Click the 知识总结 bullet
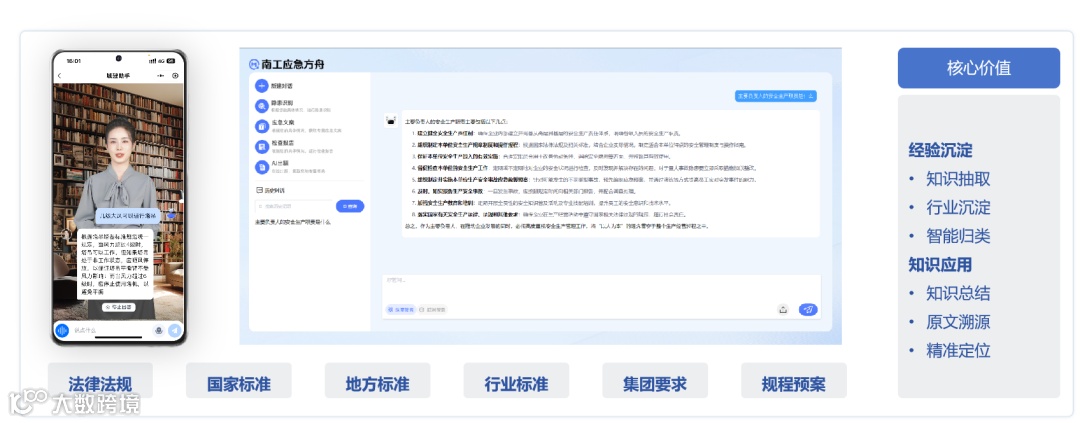 click(x=958, y=293)
